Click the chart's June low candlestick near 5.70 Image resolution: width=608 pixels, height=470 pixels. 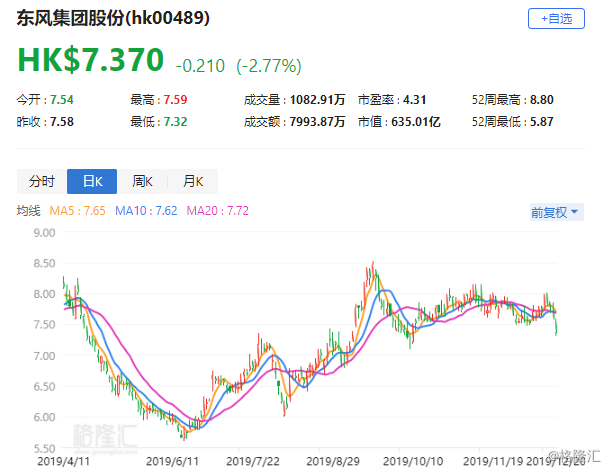tap(184, 435)
